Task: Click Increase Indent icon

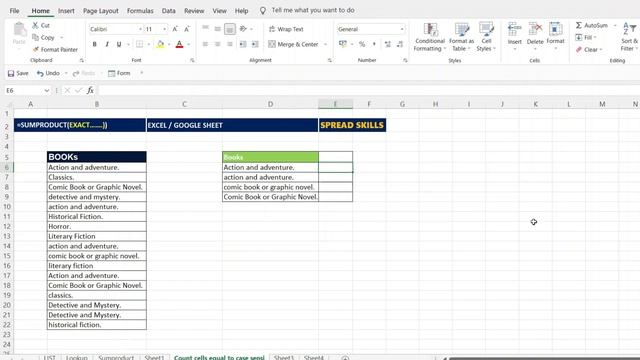Action: point(255,44)
